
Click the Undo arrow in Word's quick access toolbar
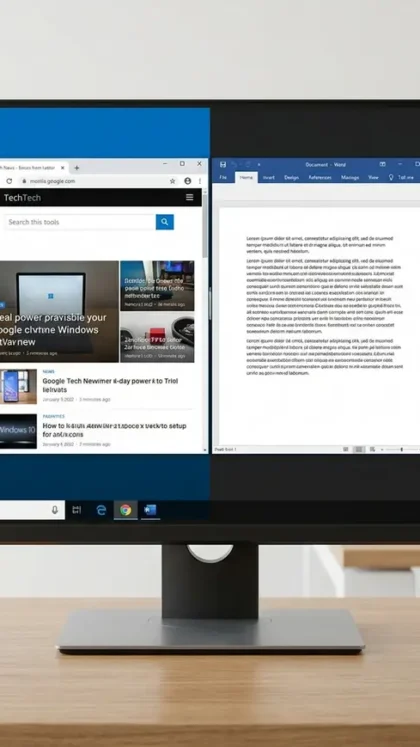click(x=235, y=164)
